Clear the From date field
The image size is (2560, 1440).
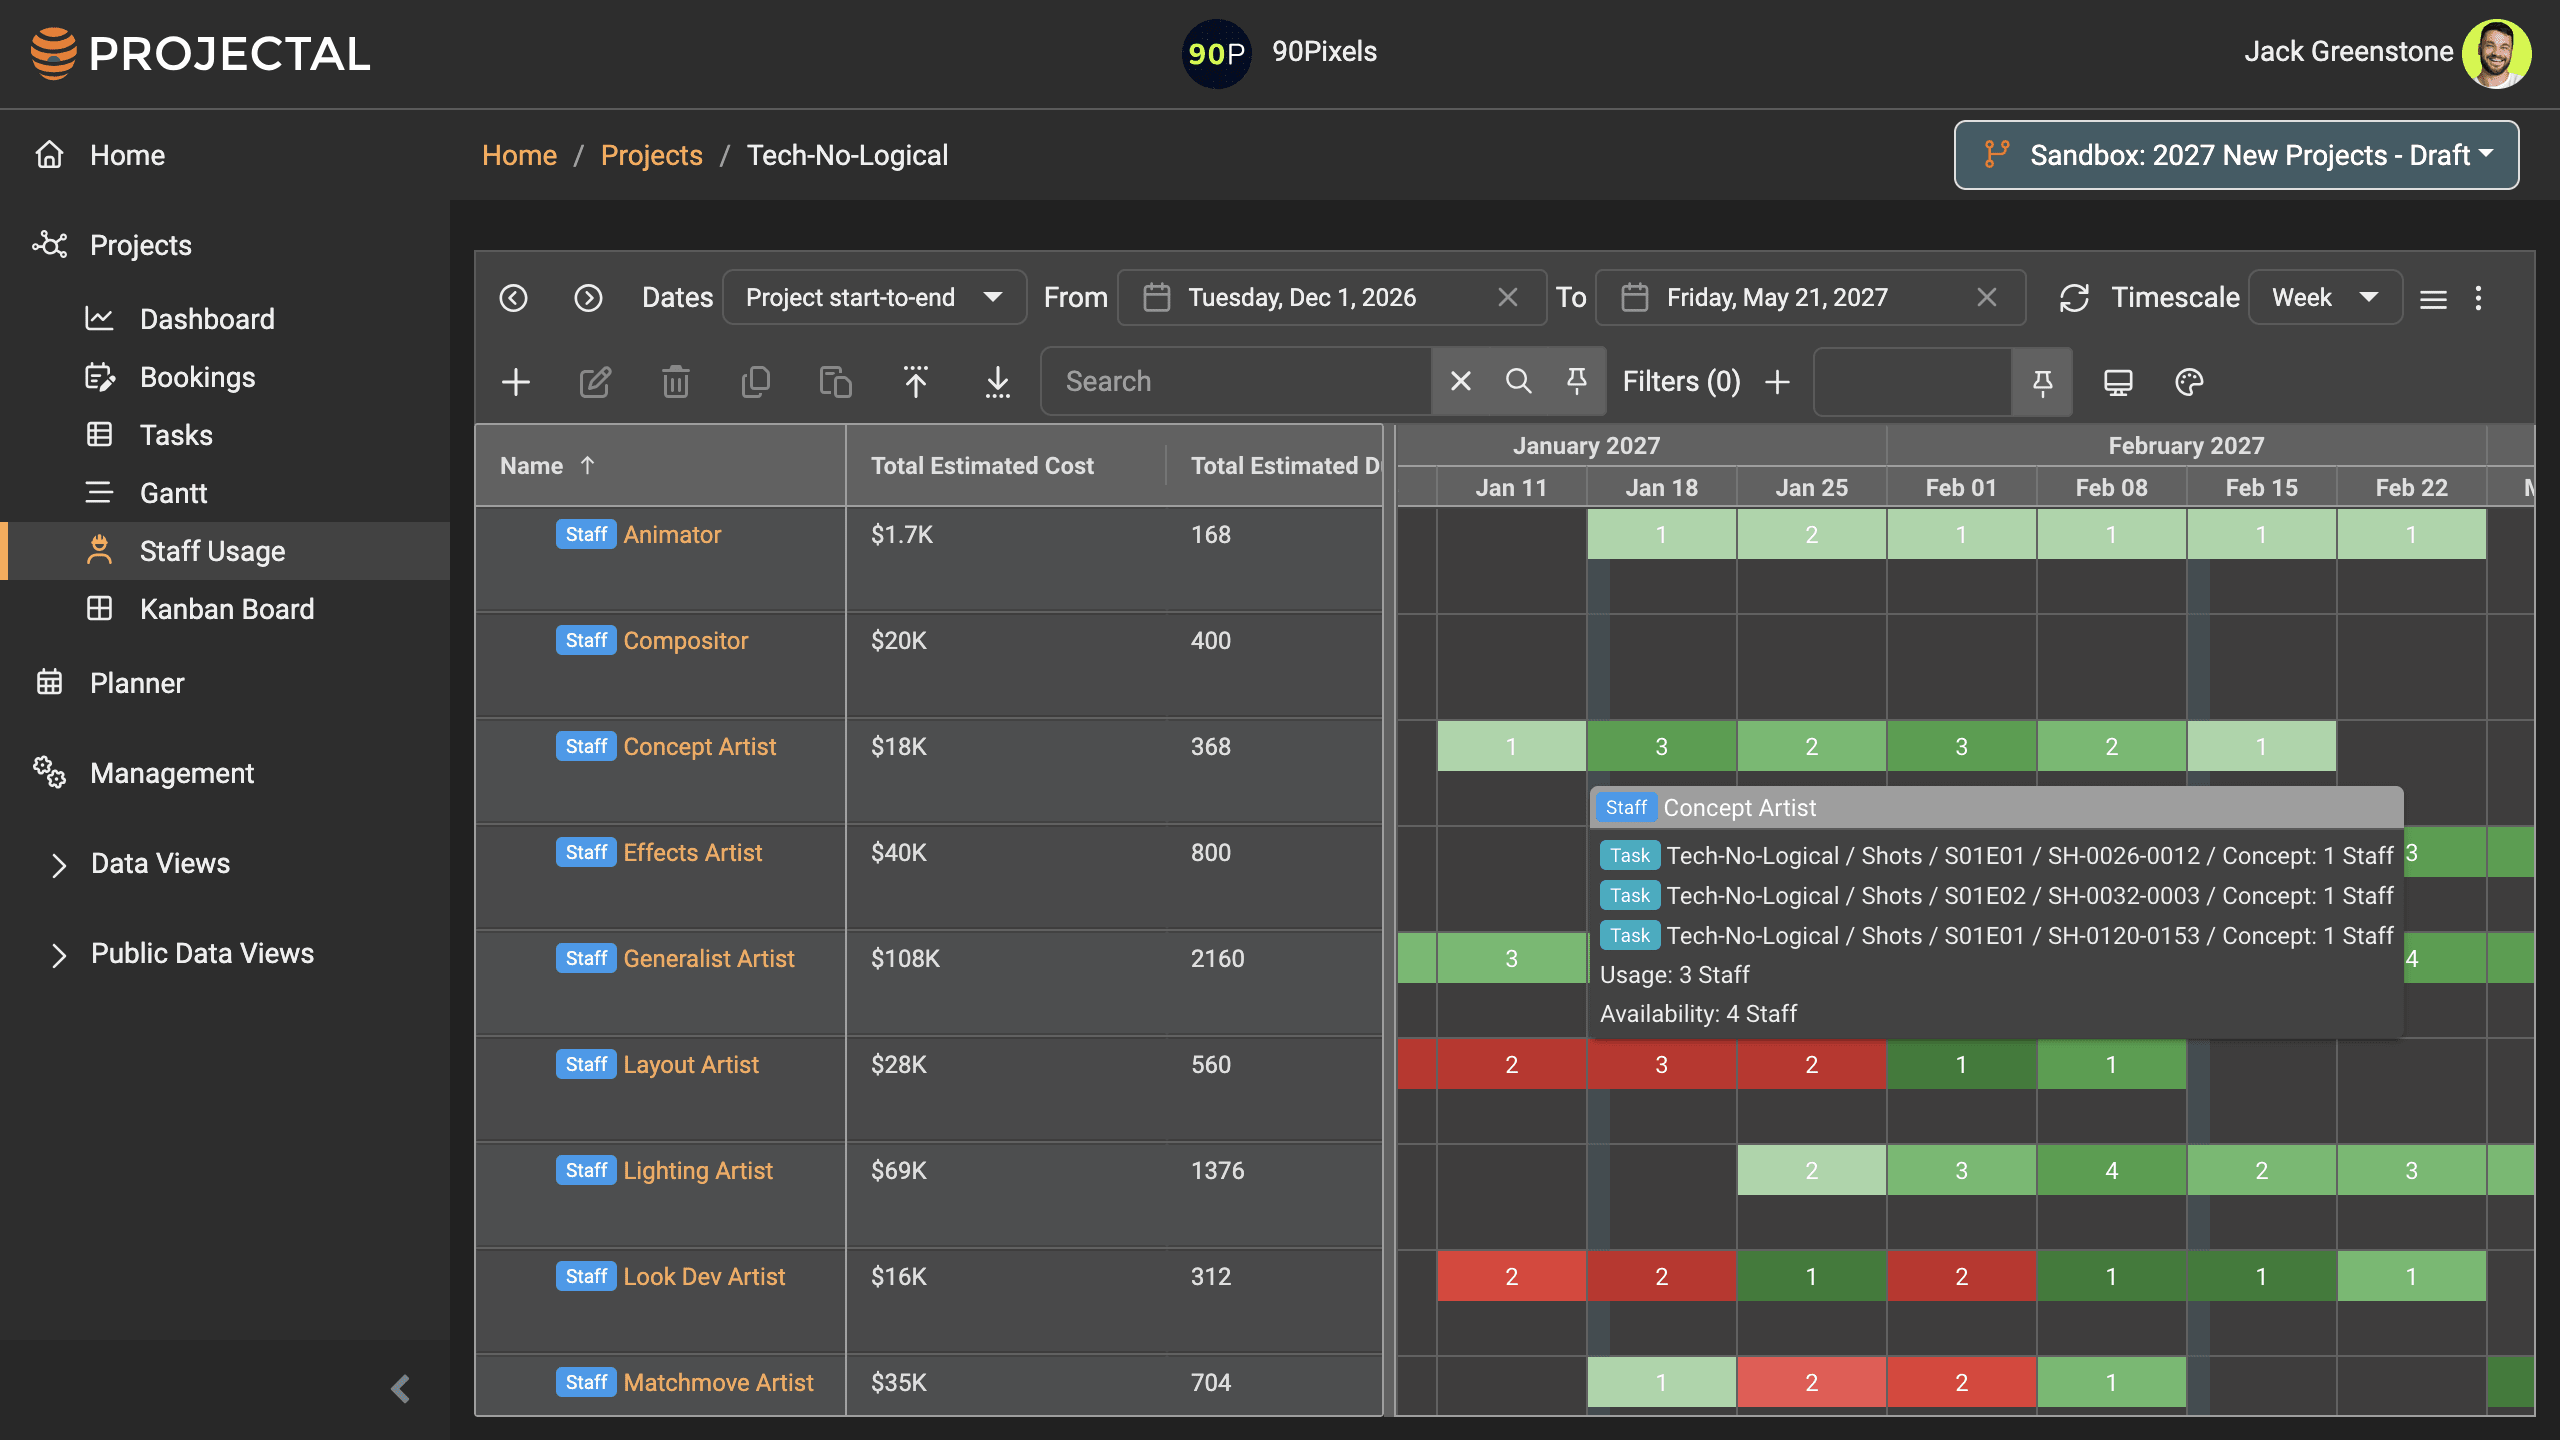point(1508,298)
